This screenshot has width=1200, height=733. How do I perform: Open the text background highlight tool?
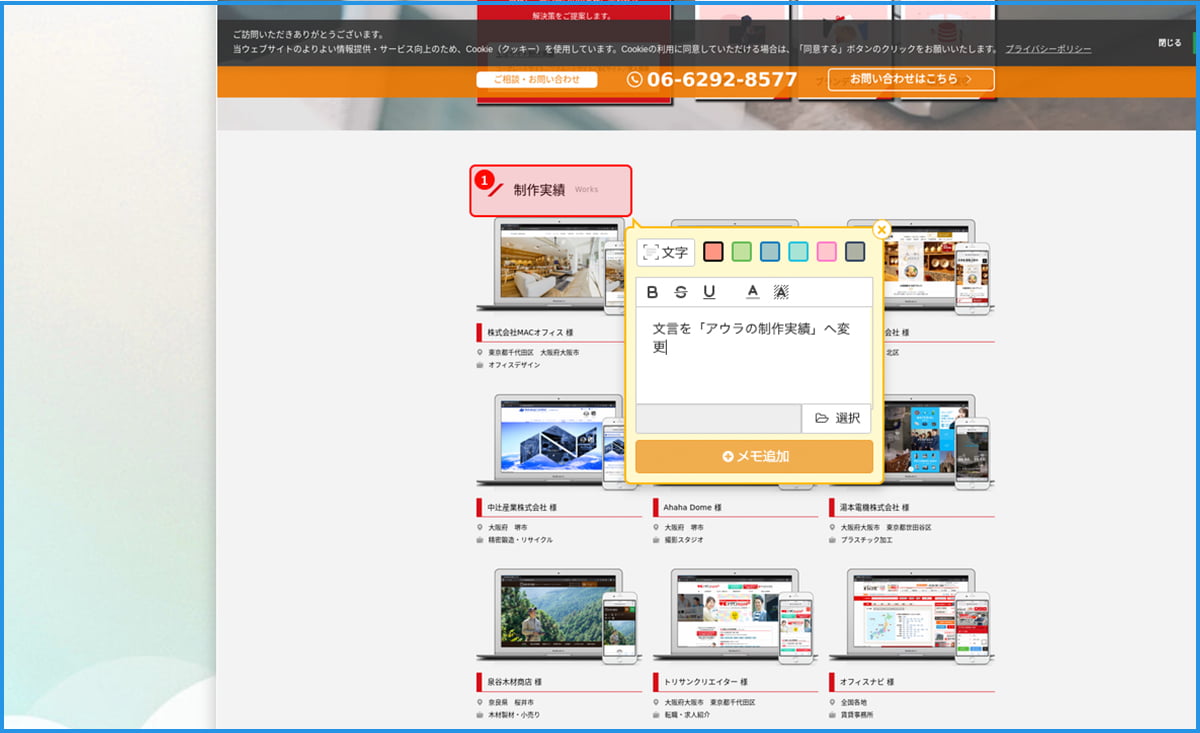tap(781, 292)
